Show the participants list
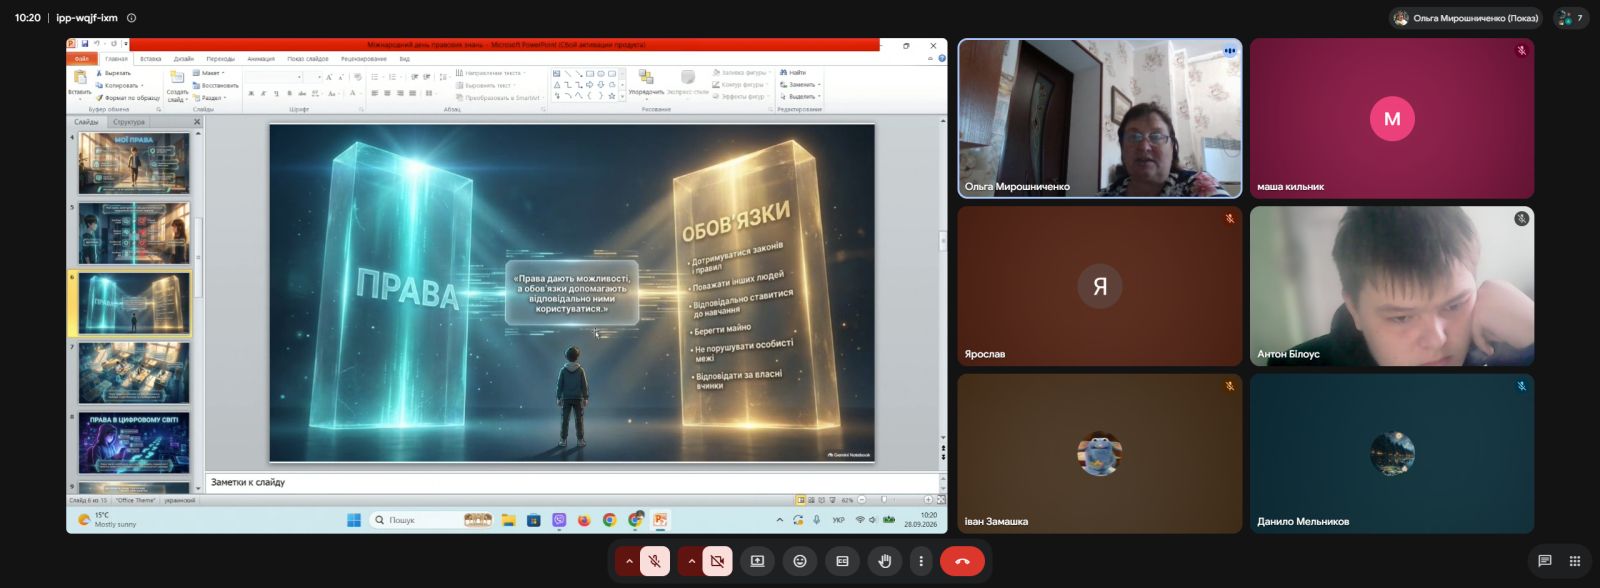This screenshot has height=588, width=1600. (1571, 18)
